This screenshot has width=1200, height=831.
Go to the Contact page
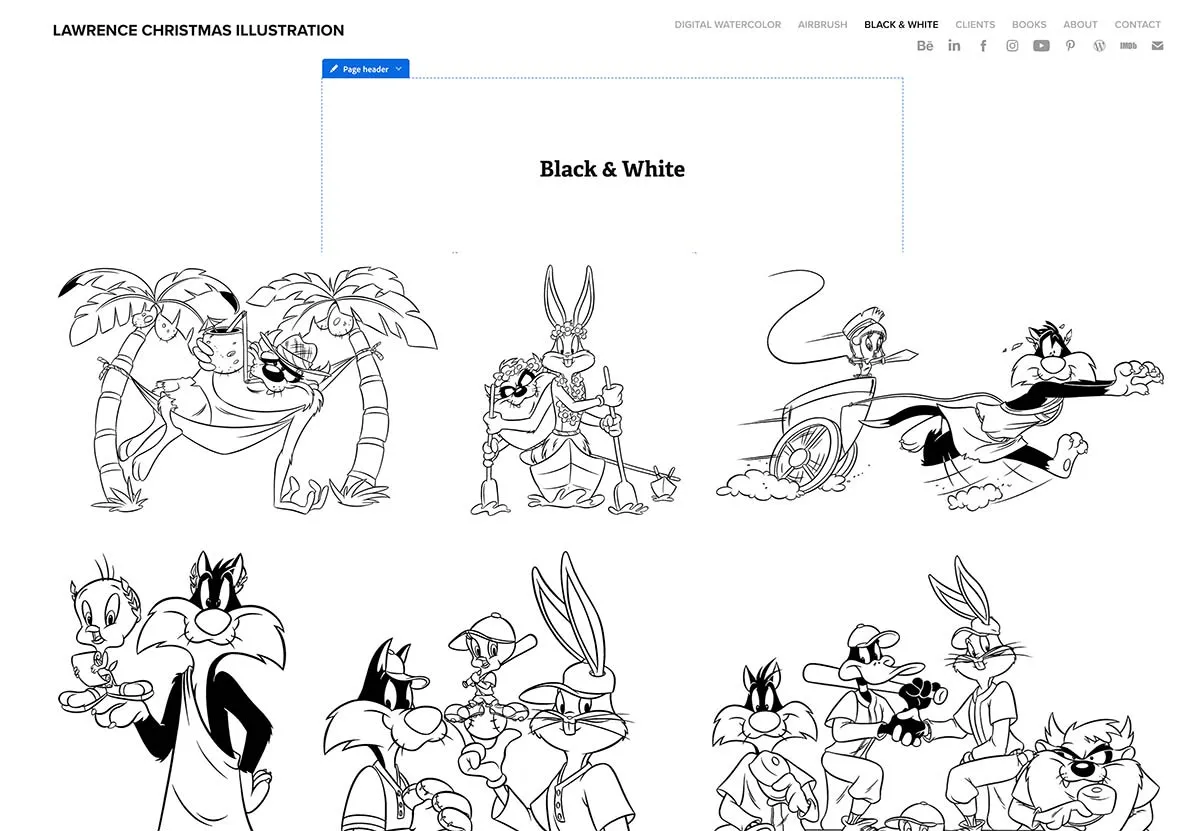pos(1138,24)
